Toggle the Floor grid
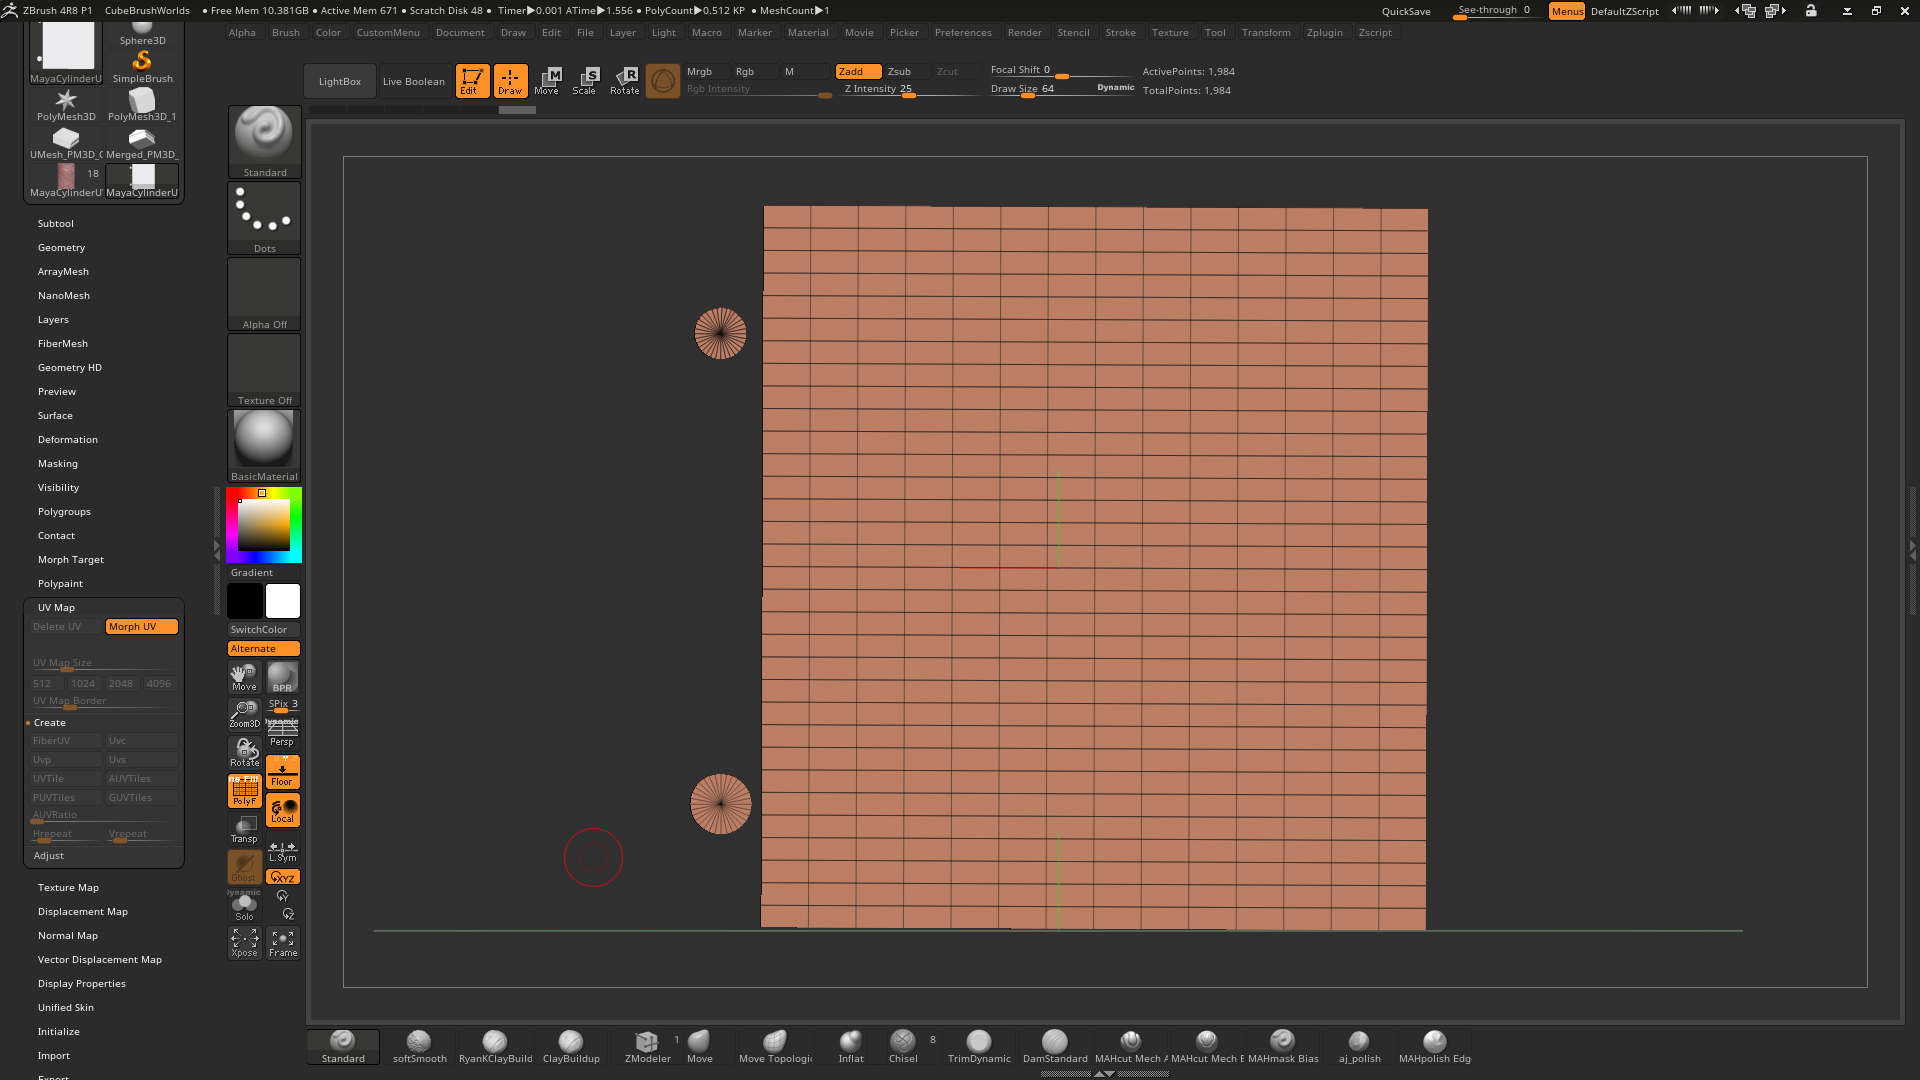The image size is (1920, 1080). click(x=283, y=772)
